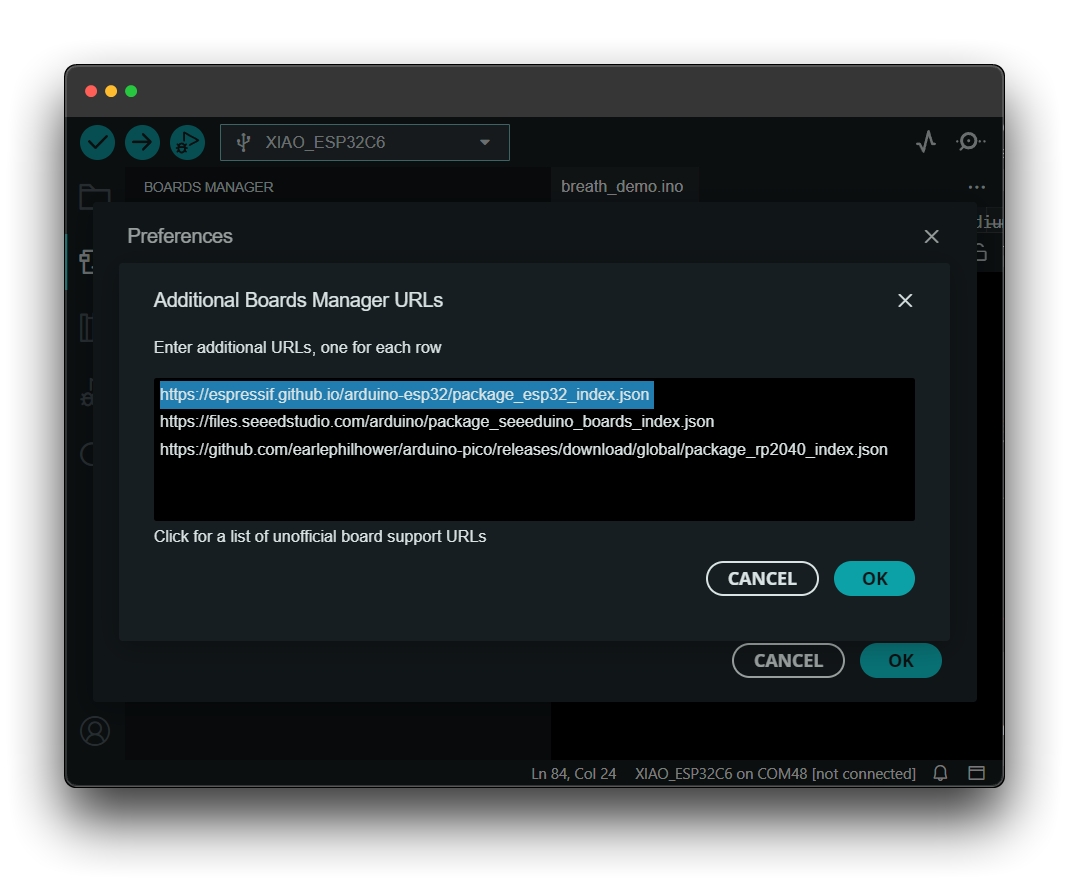Viewport: 1069px width, 884px height.
Task: Select the Boards Manager sidebar icon
Action: pos(87,262)
